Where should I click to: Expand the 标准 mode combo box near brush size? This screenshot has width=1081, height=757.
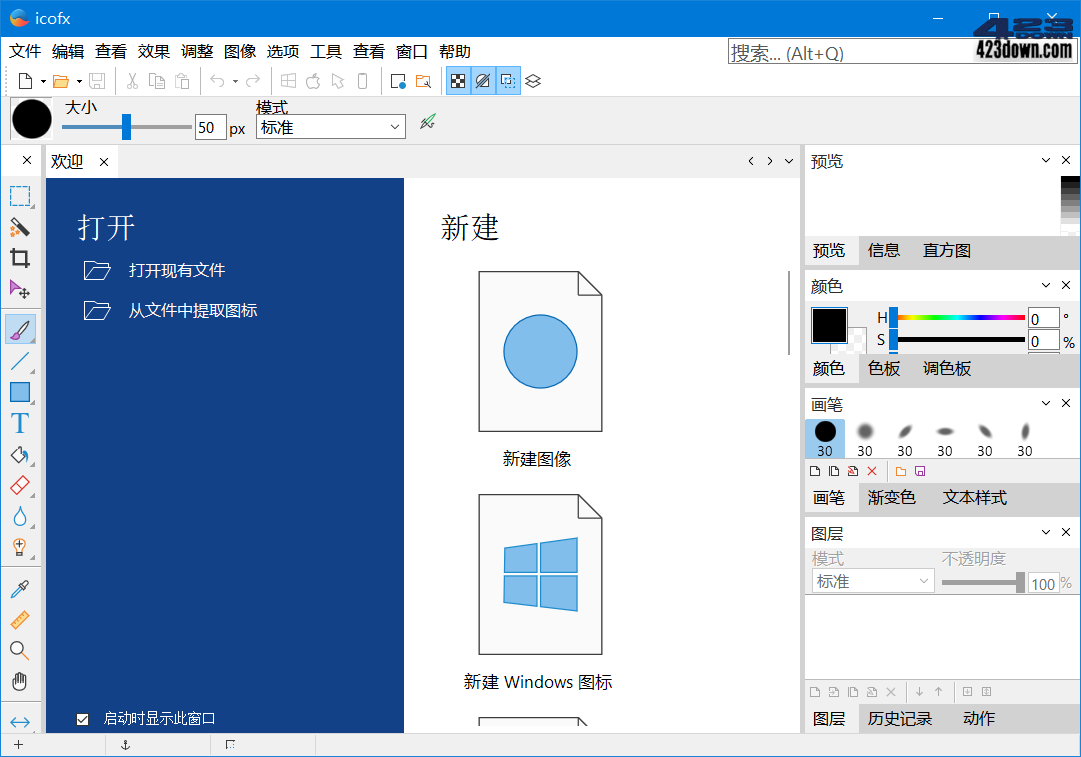[330, 127]
